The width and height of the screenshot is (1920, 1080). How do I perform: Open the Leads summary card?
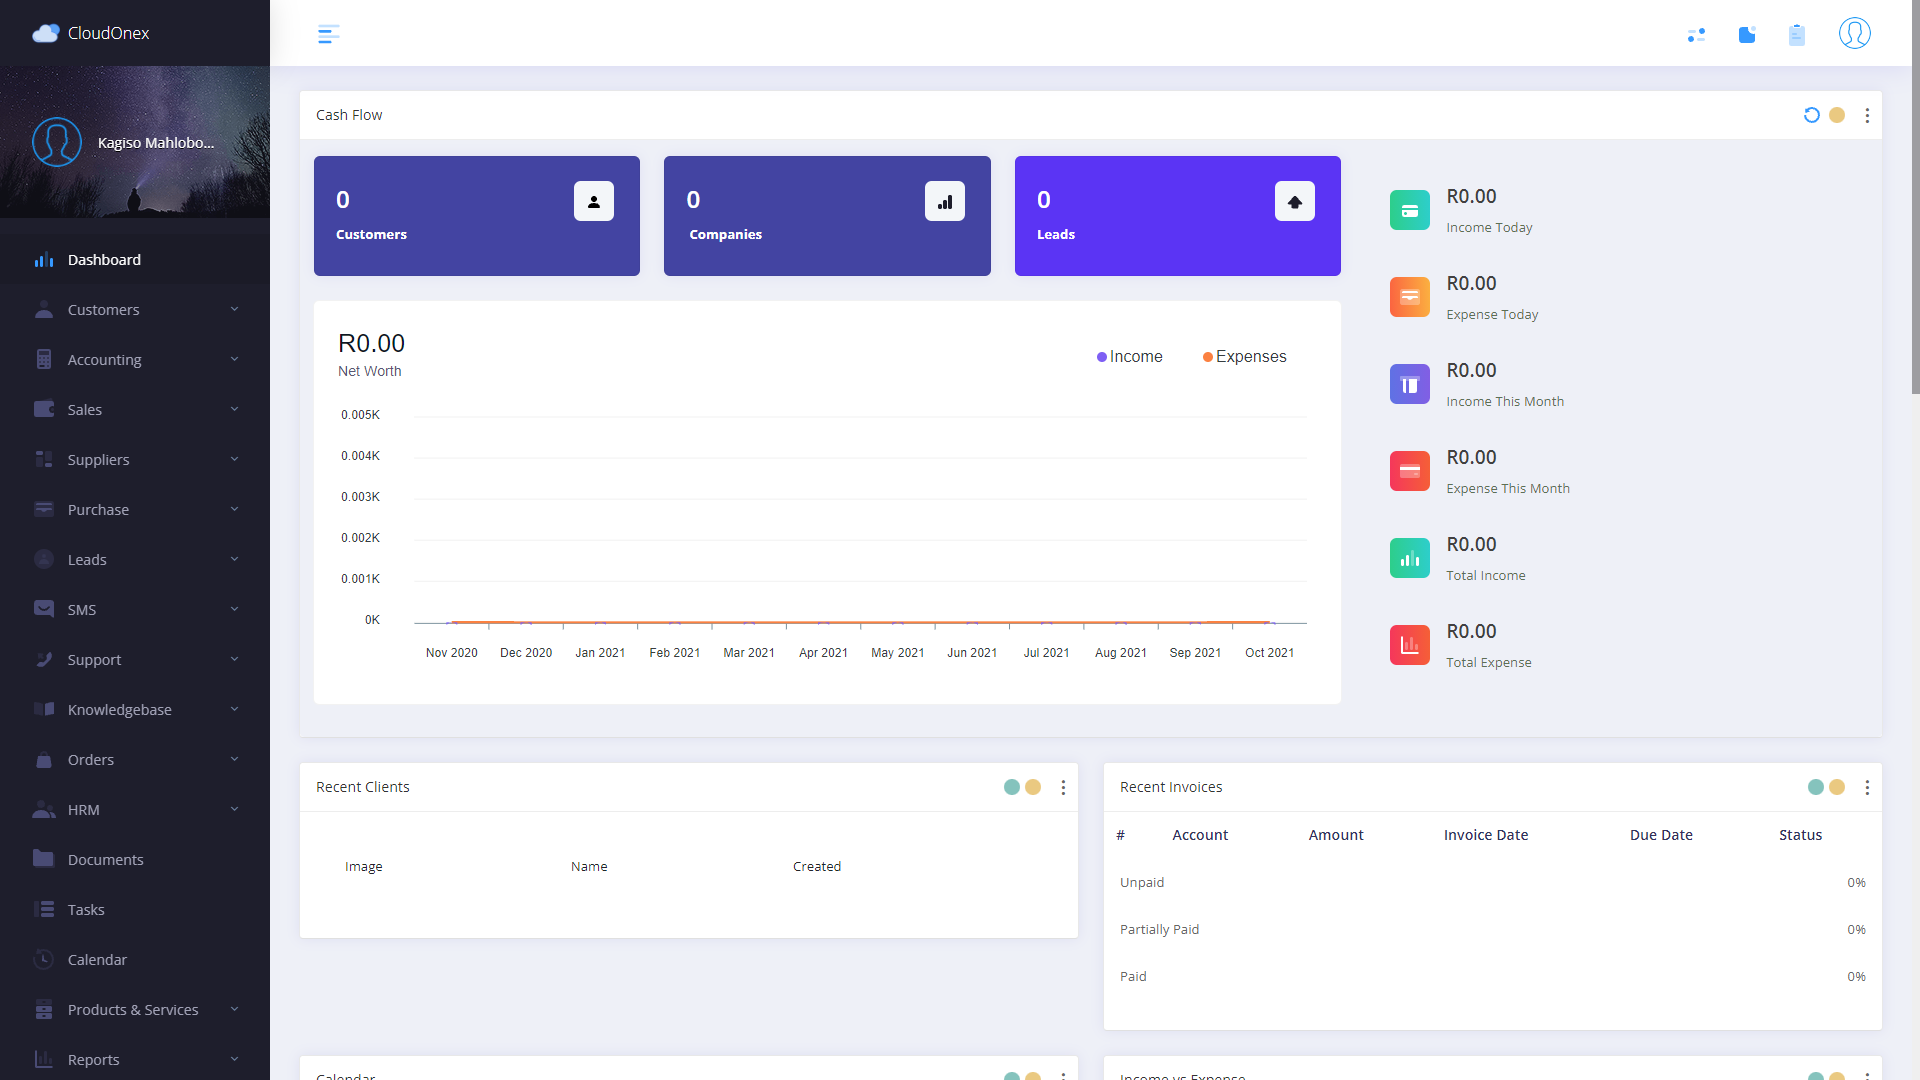[x=1178, y=216]
